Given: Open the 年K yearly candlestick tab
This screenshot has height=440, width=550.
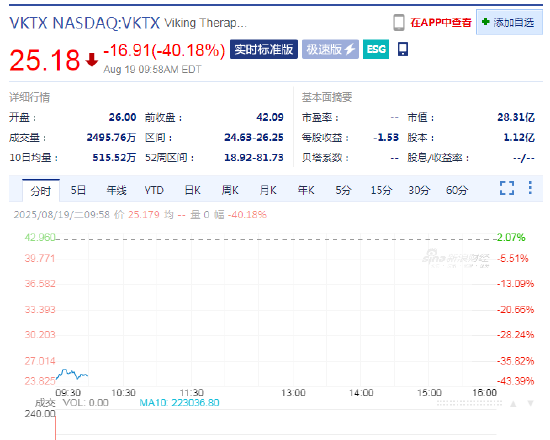Looking at the screenshot, I should pyautogui.click(x=306, y=190).
